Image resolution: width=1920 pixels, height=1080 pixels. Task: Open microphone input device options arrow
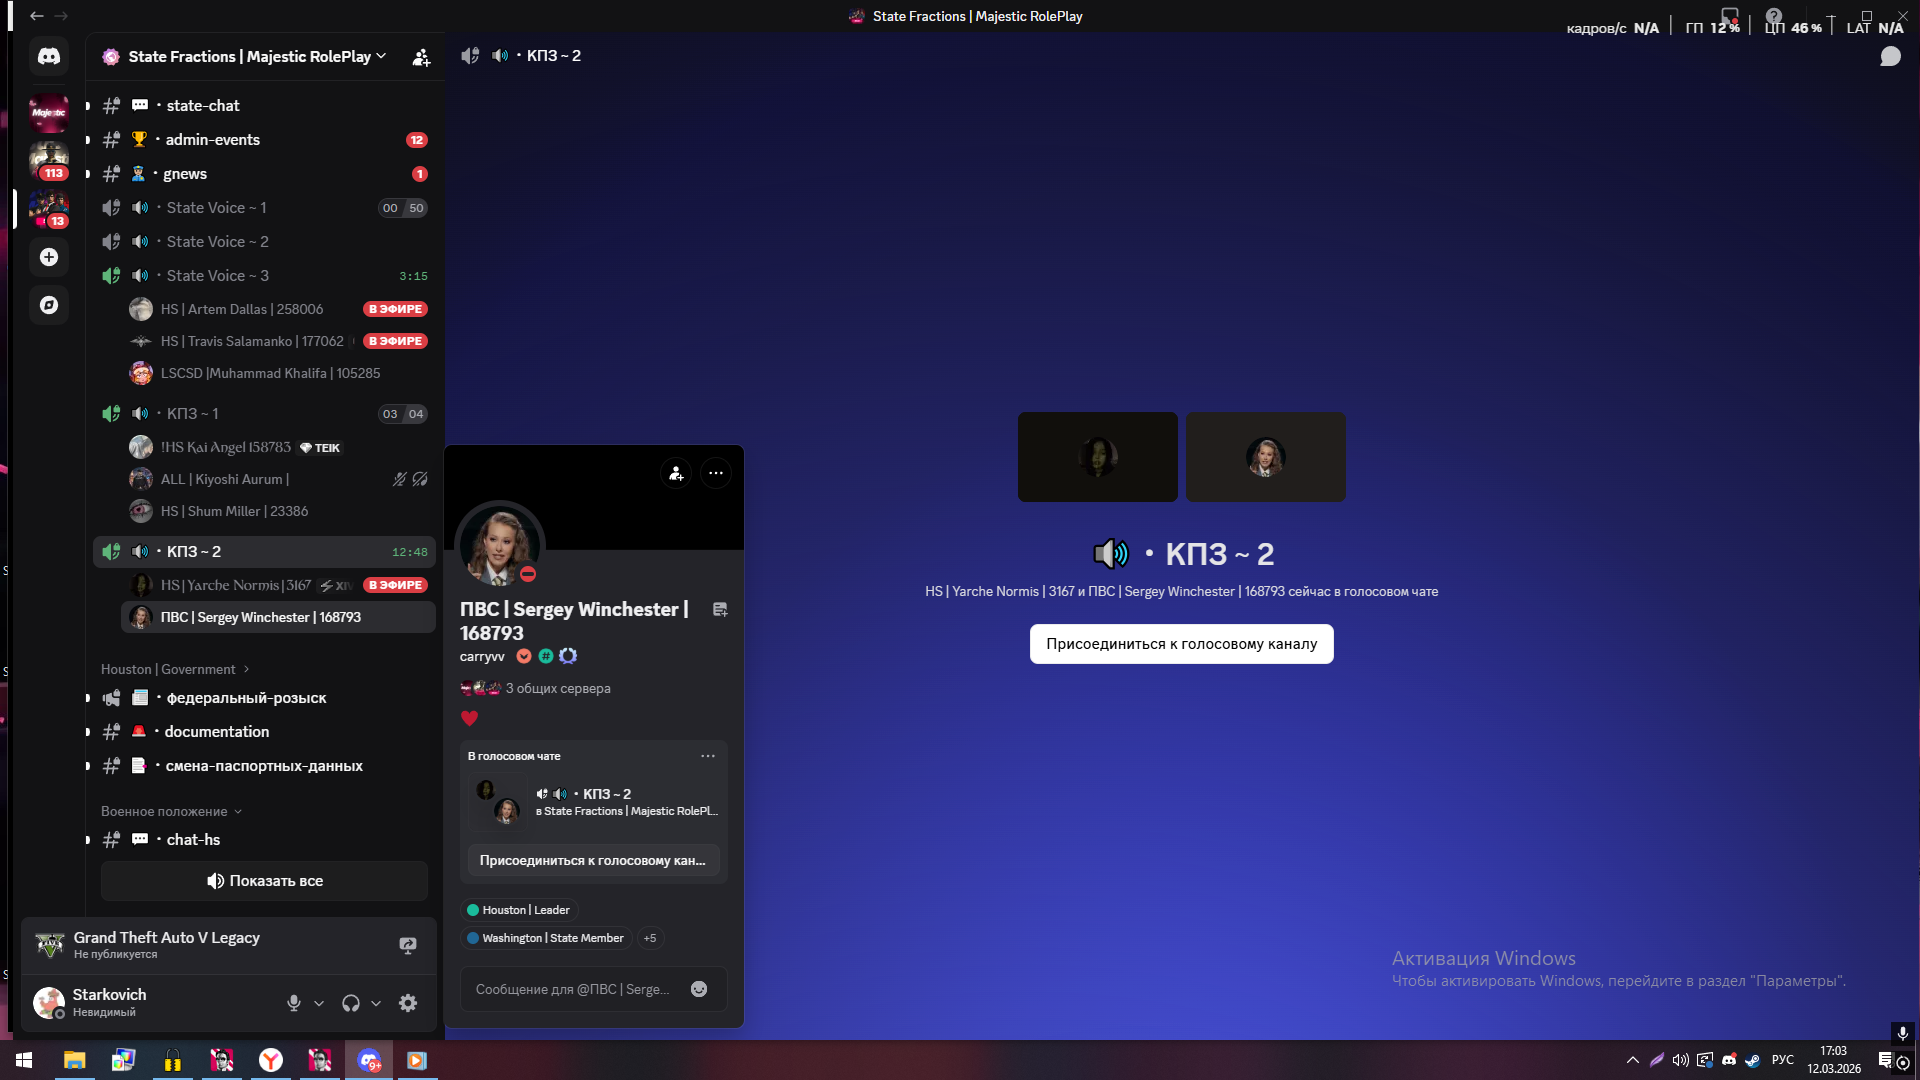click(x=319, y=1003)
